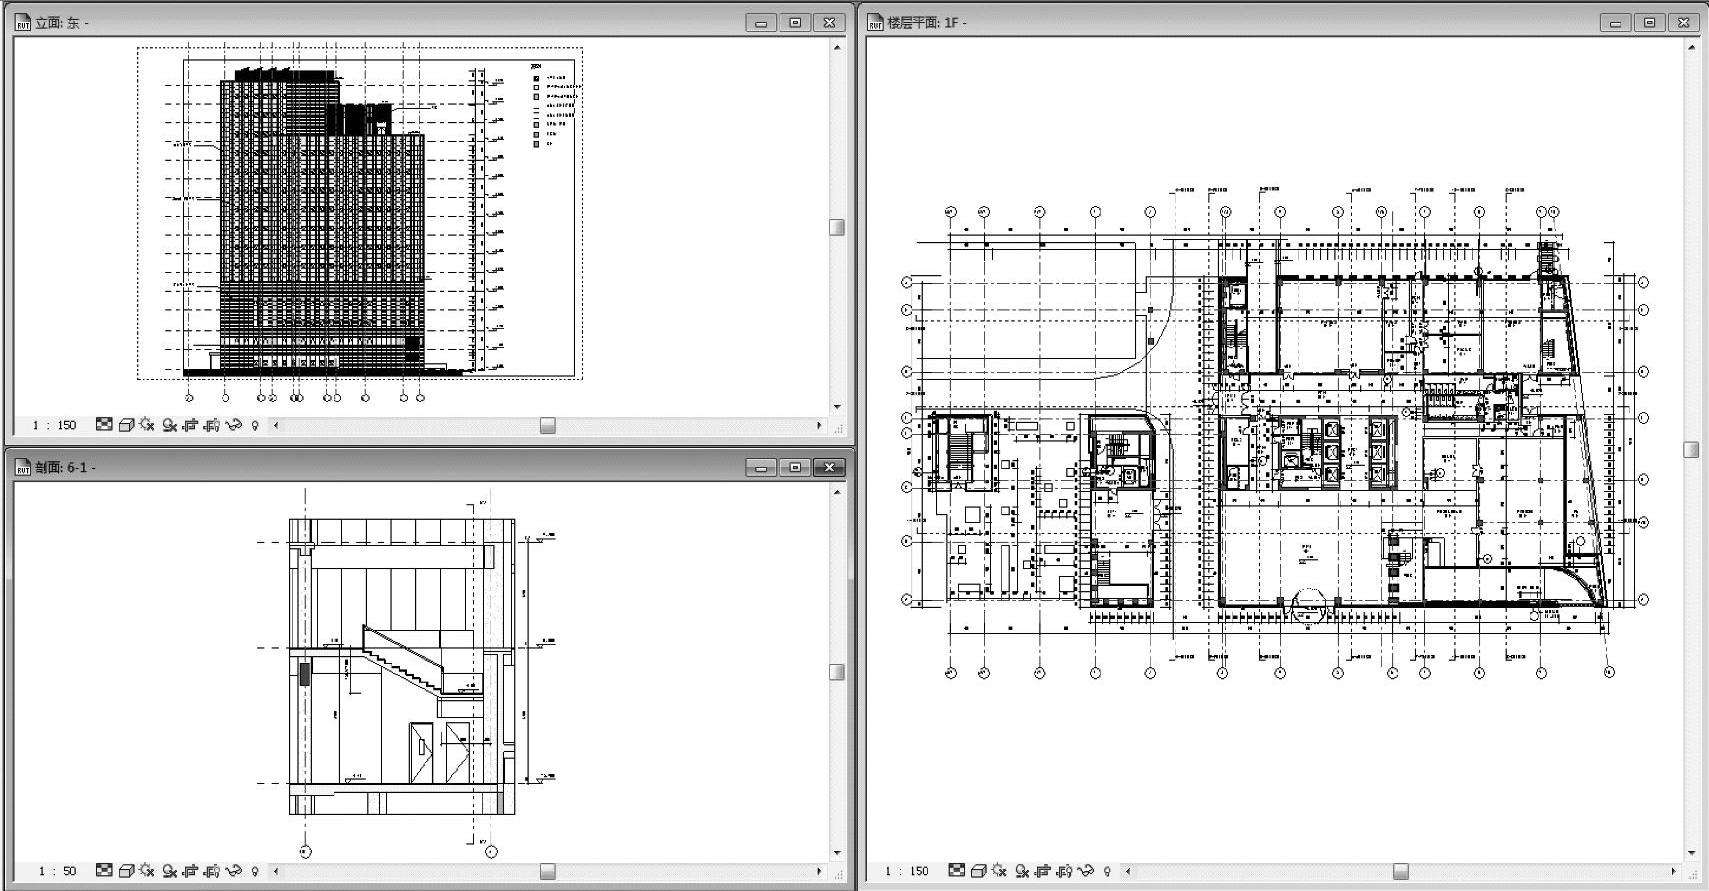
Task: Toggle crop view in the 6-1 section view
Action: [x=190, y=871]
